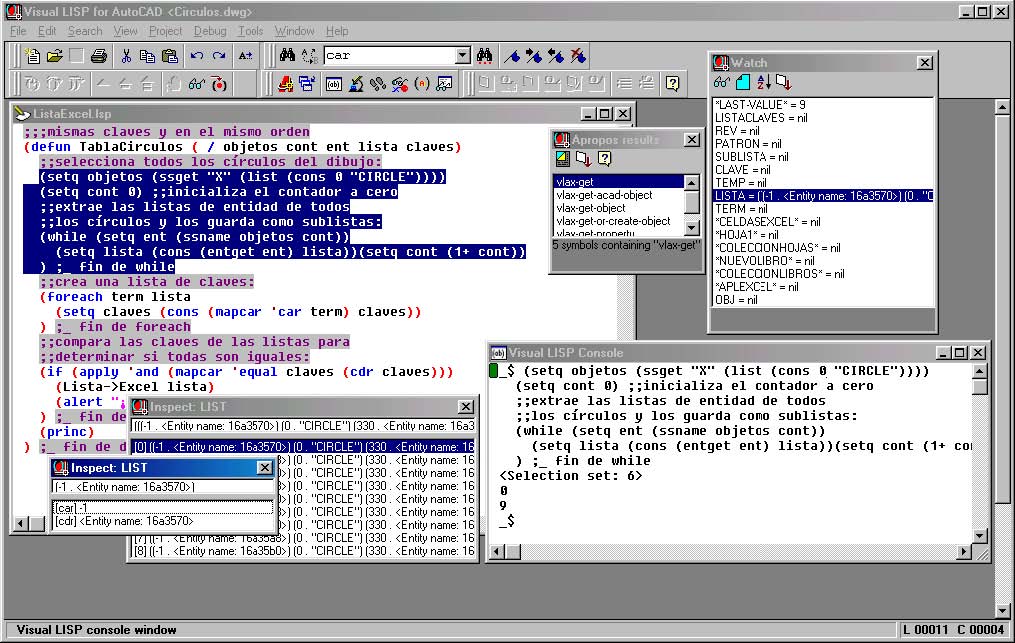Select *CELDASEXCEL* = nil in Watch window

click(823, 221)
